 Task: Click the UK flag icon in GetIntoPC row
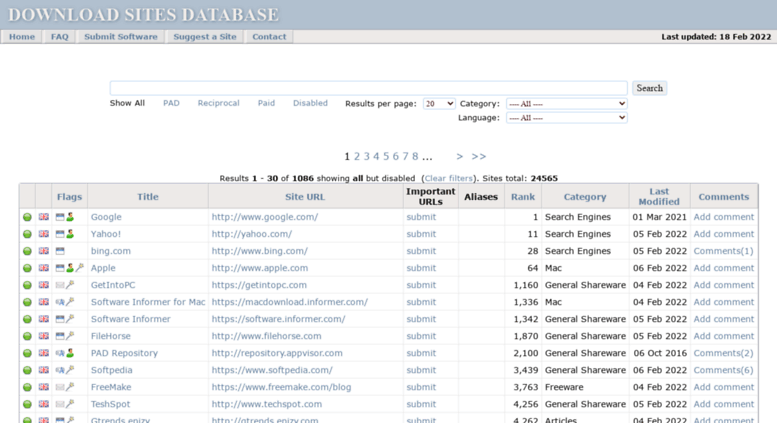pyautogui.click(x=44, y=285)
